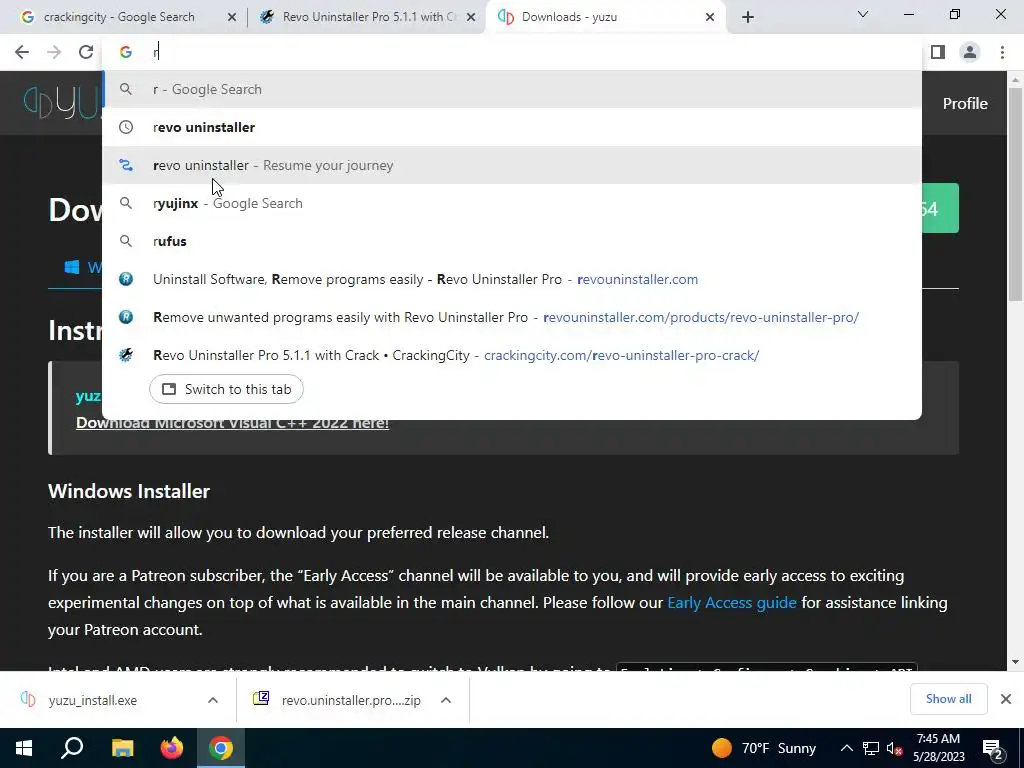Open the CrackingCity Revo Uninstaller crack suggestion

tap(512, 355)
